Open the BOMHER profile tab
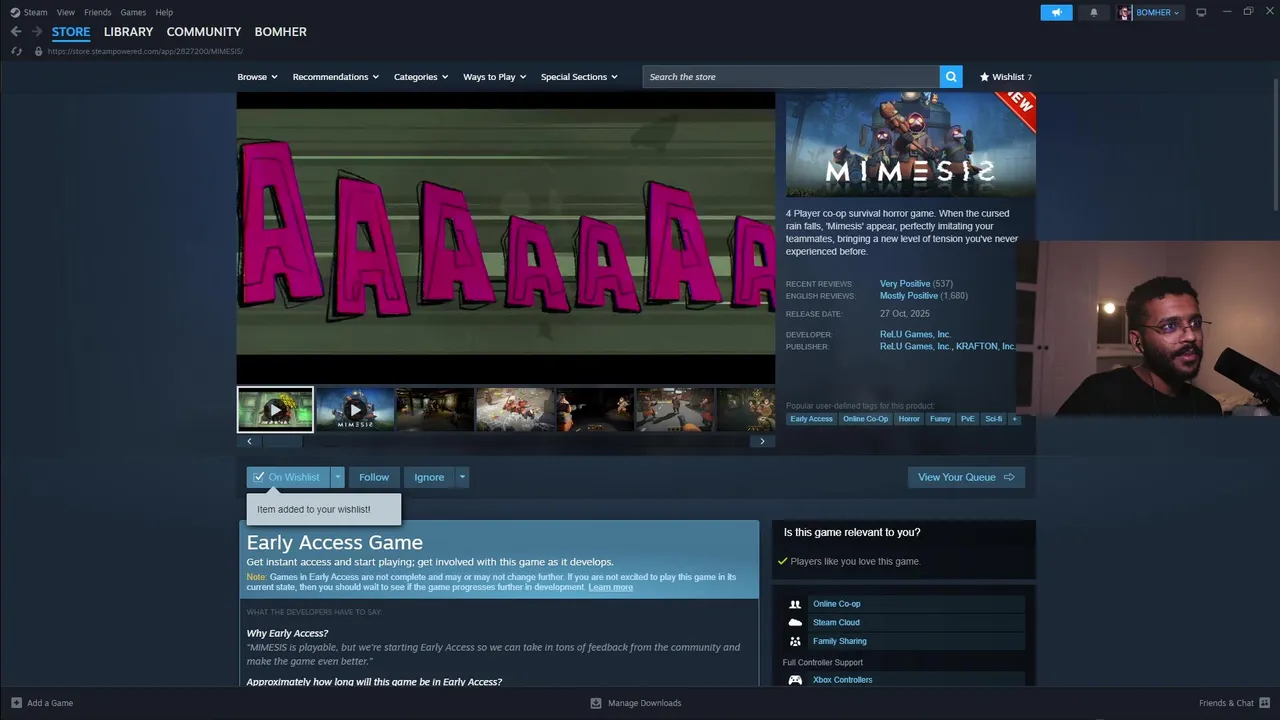The width and height of the screenshot is (1280, 720). tap(281, 32)
